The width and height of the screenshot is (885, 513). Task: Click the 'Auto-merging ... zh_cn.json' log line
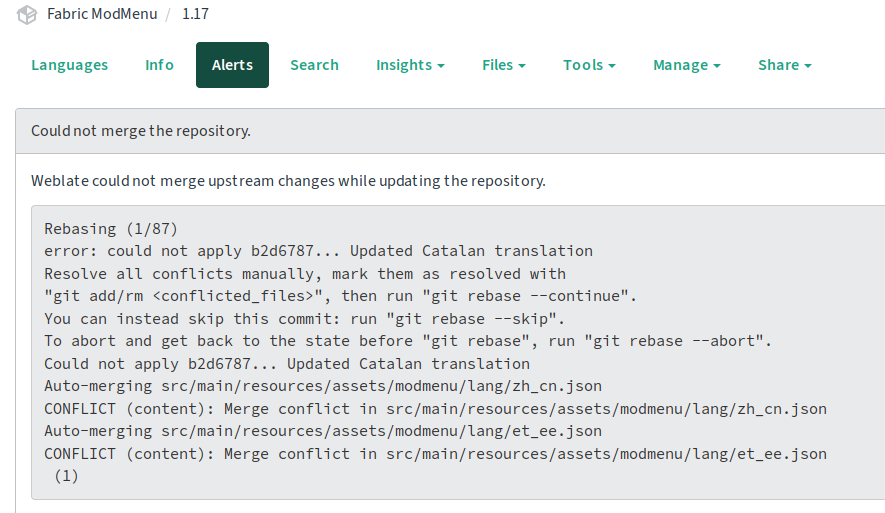(x=323, y=386)
